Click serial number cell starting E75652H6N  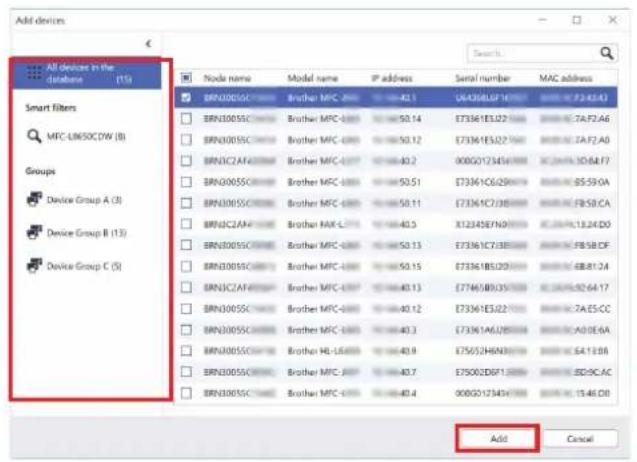coord(491,351)
